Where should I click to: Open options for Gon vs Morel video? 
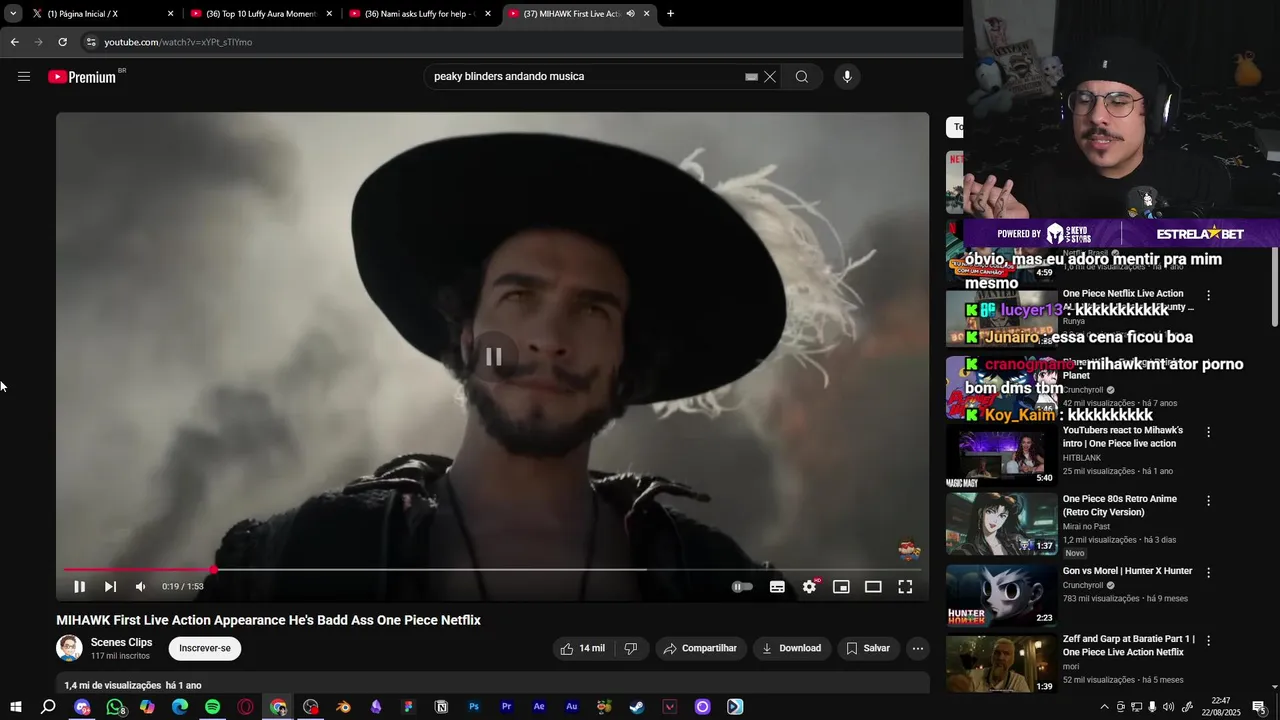tap(1208, 572)
